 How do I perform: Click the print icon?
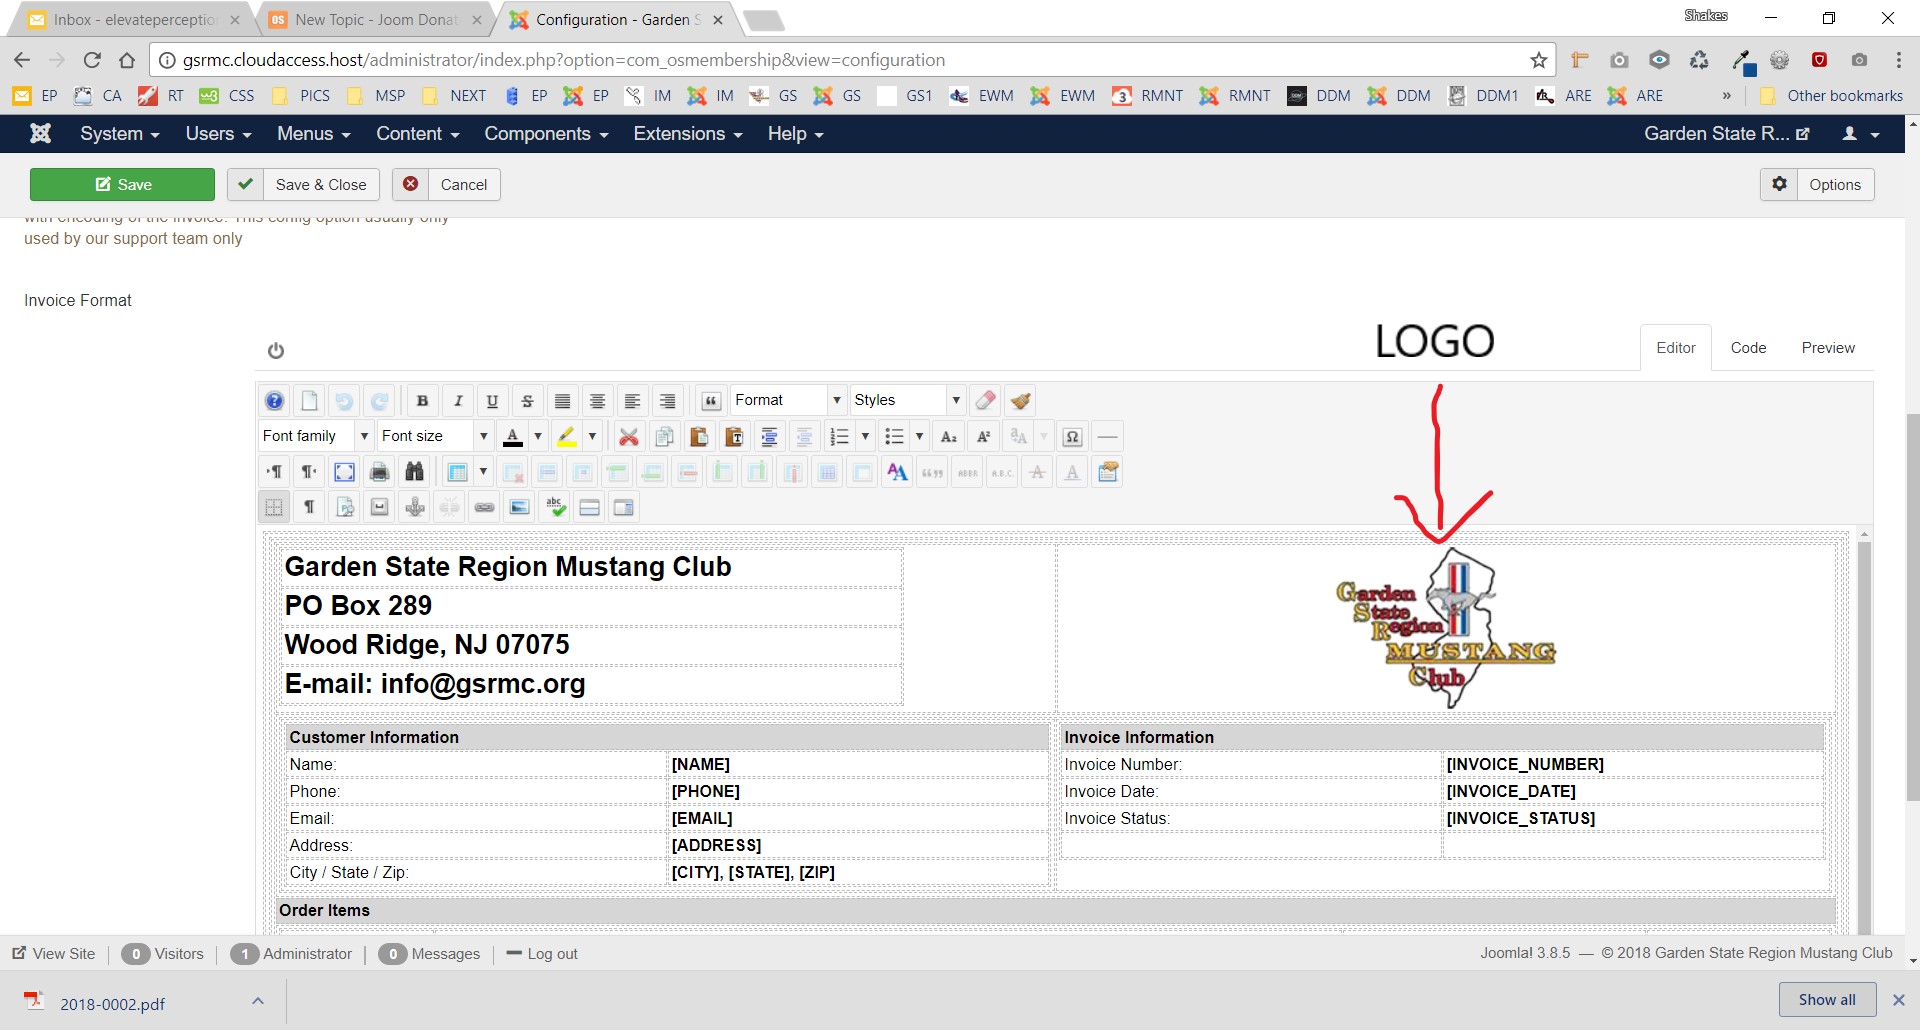[x=379, y=472]
